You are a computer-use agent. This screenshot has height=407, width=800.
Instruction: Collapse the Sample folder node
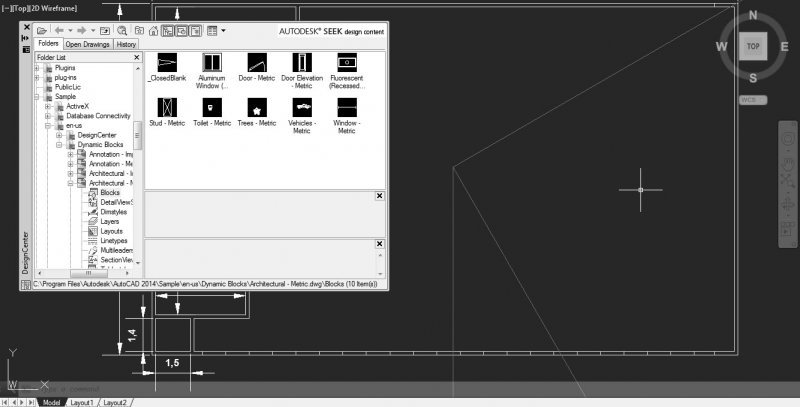click(x=37, y=97)
